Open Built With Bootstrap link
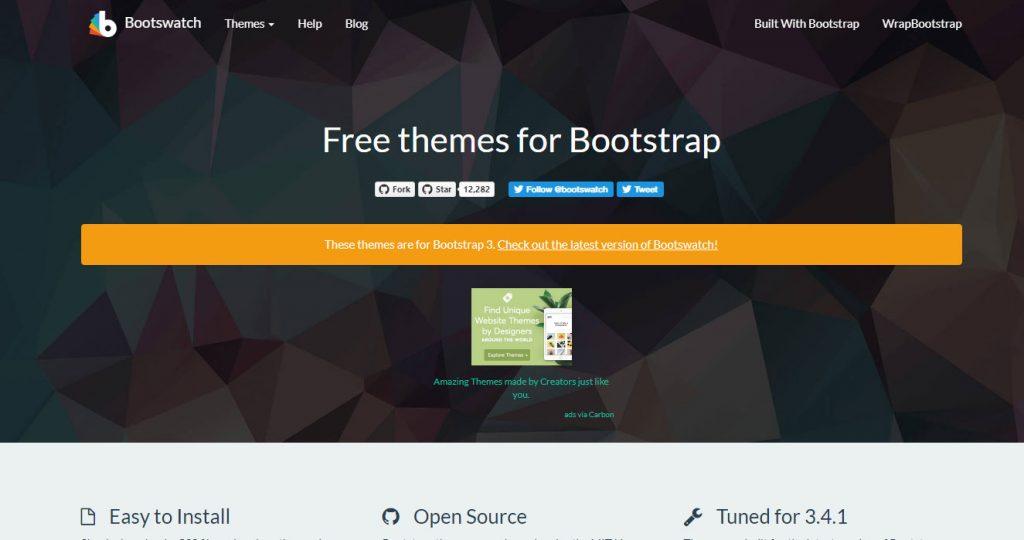This screenshot has height=540, width=1024. pyautogui.click(x=807, y=24)
